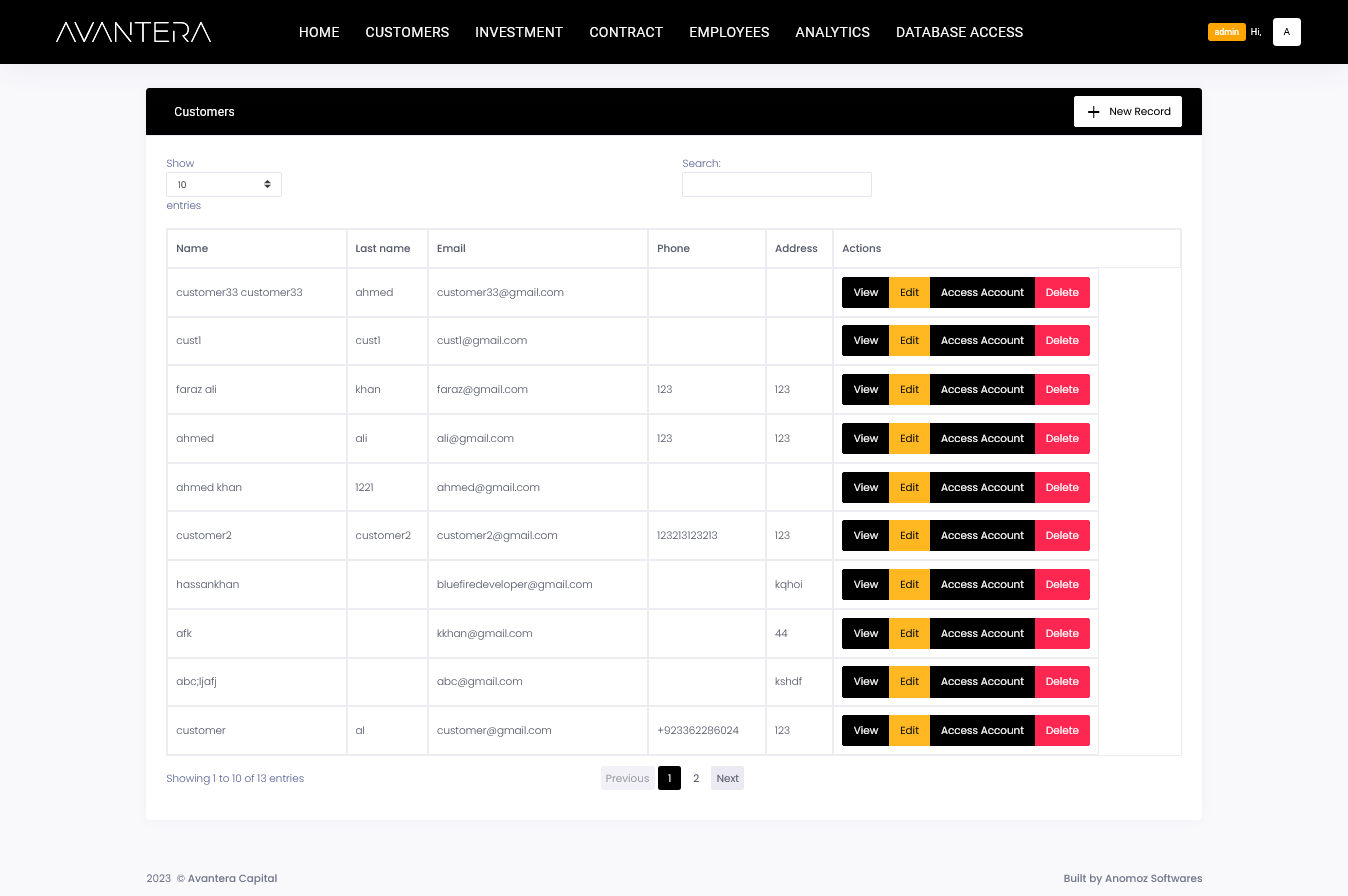Viewport: 1348px width, 896px height.
Task: Click the Search input field
Action: [776, 185]
